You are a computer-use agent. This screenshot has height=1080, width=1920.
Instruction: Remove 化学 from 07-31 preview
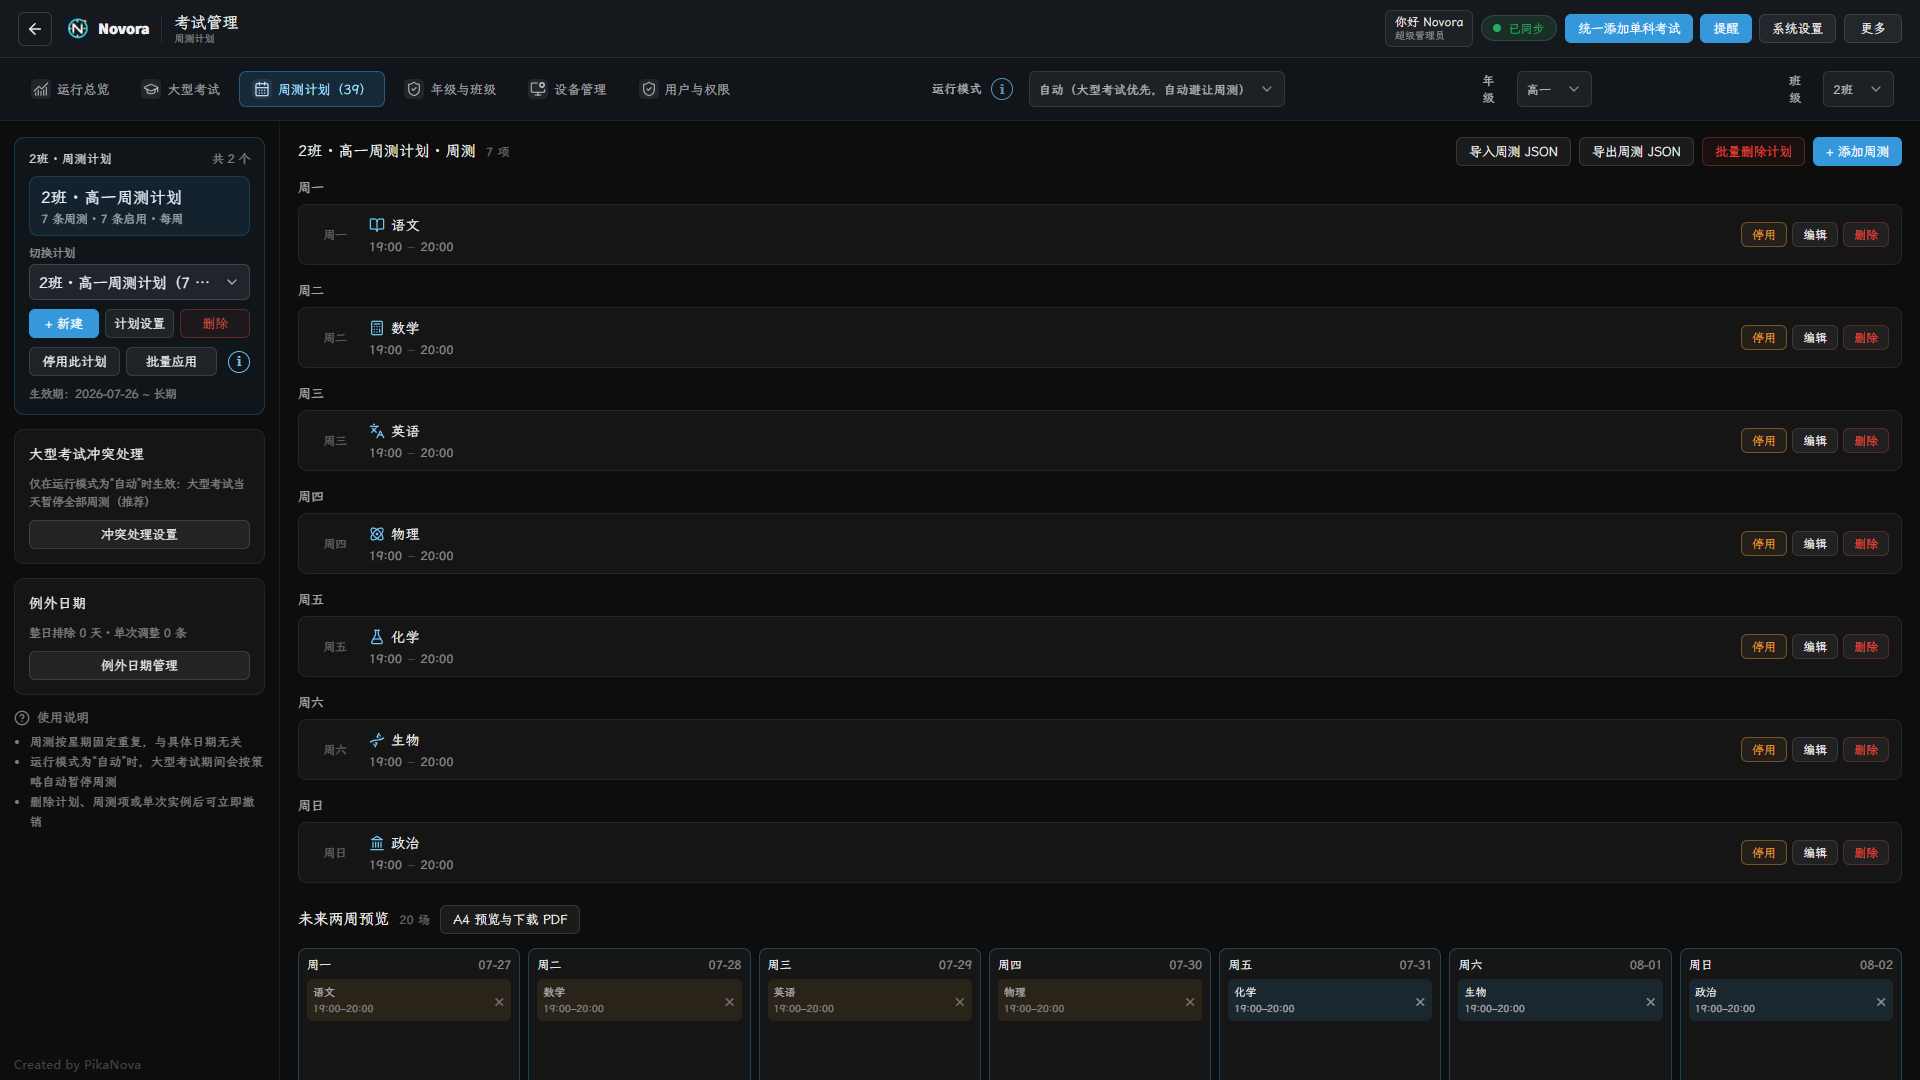coord(1420,1002)
